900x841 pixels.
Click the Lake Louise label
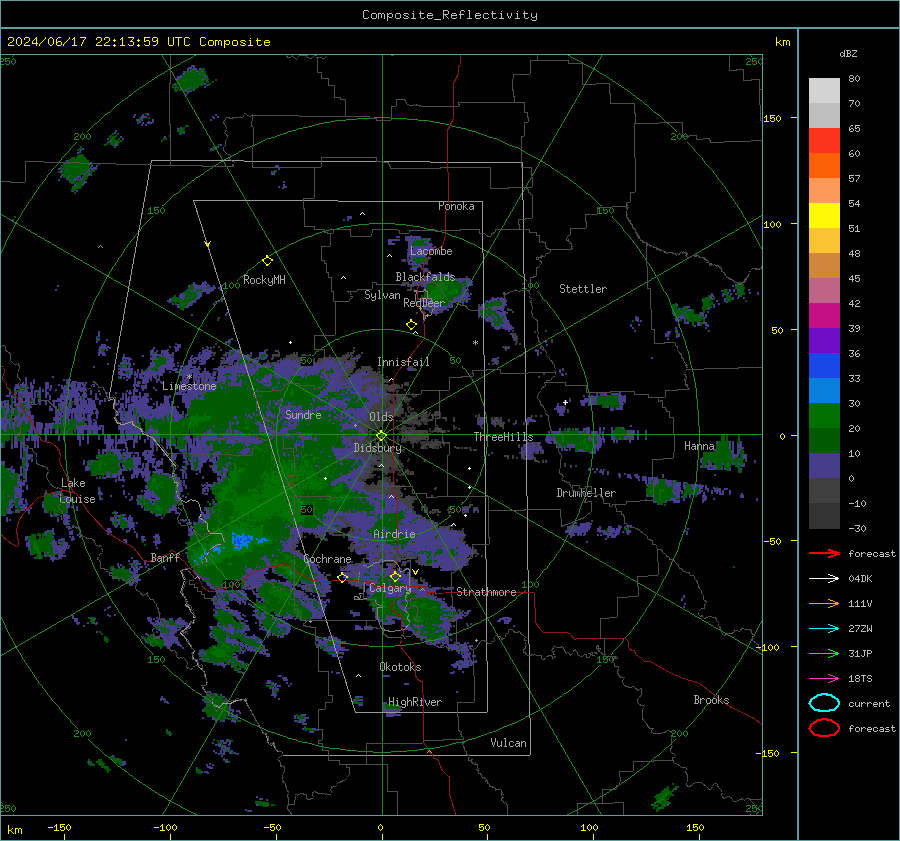point(77,491)
